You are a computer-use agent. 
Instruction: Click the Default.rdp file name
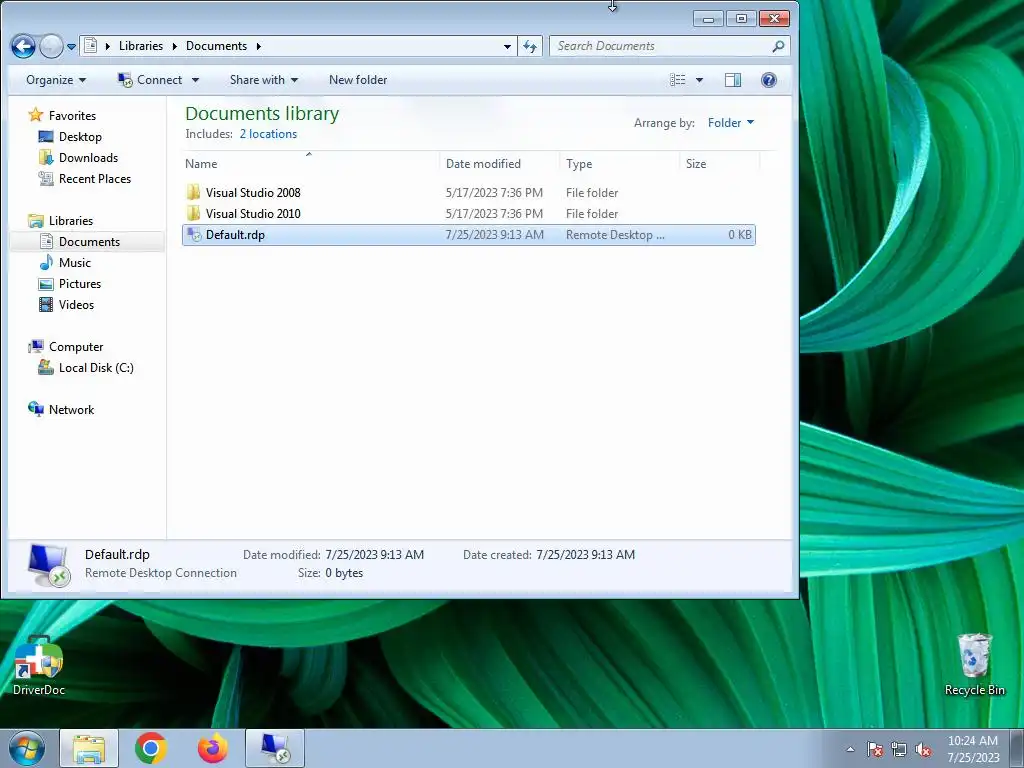tap(235, 234)
